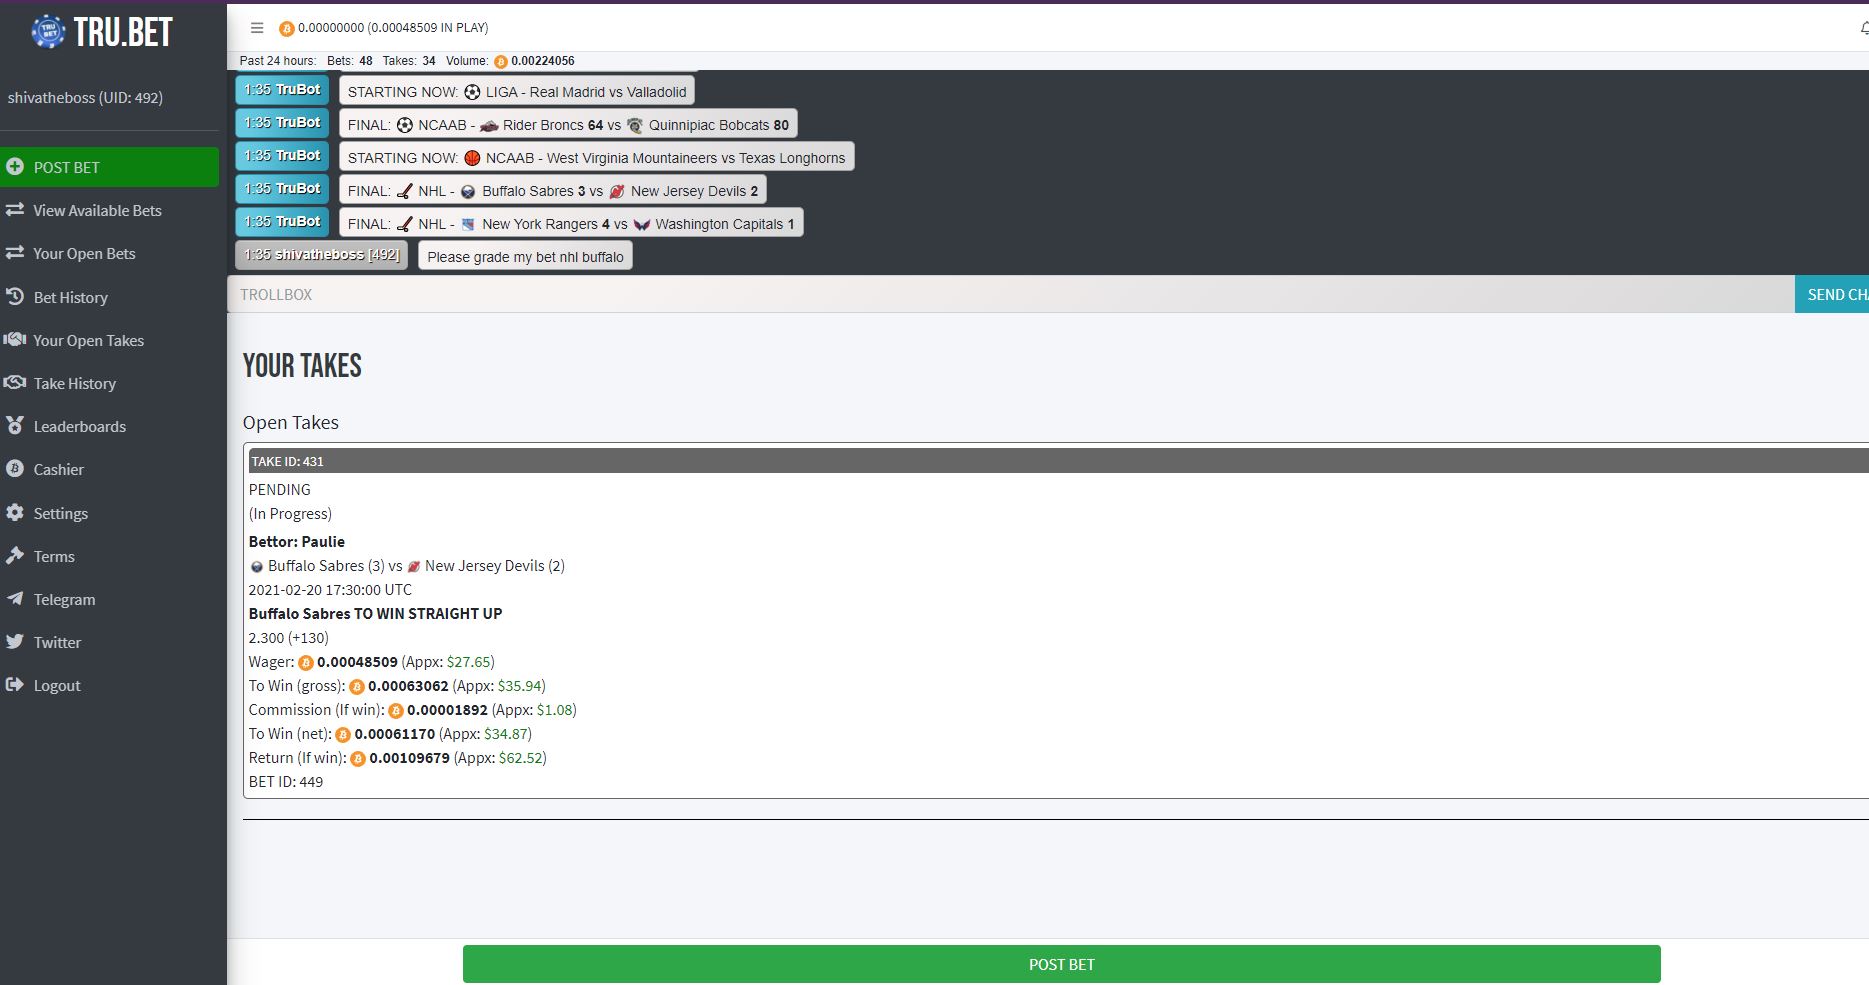Click the To Win (gross) amount 0.00063062
Image resolution: width=1869 pixels, height=985 pixels.
[408, 686]
